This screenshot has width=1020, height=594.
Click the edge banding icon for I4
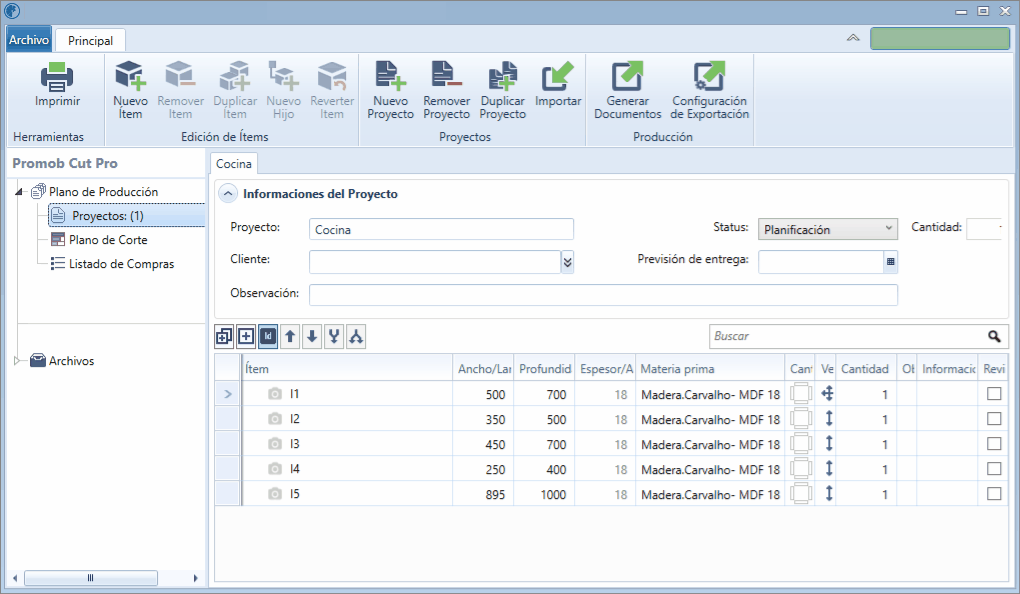point(801,468)
